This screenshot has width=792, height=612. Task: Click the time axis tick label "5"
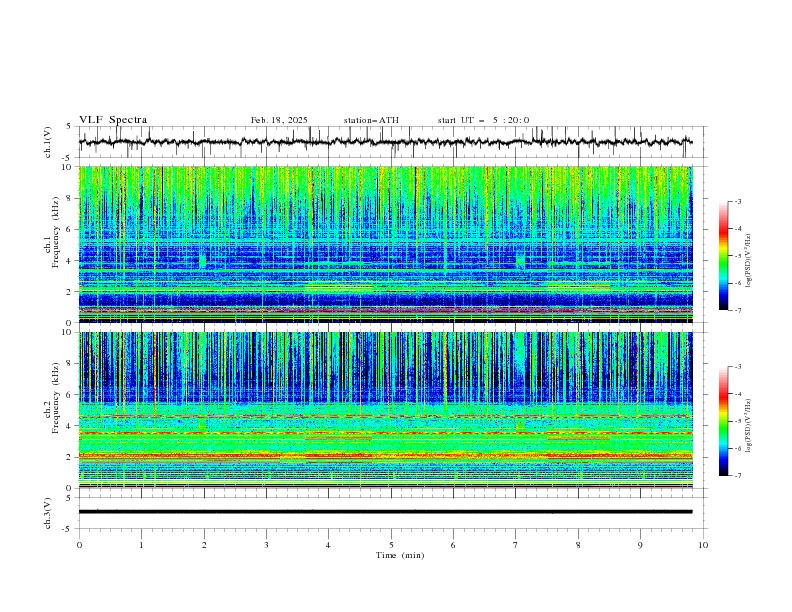(391, 545)
